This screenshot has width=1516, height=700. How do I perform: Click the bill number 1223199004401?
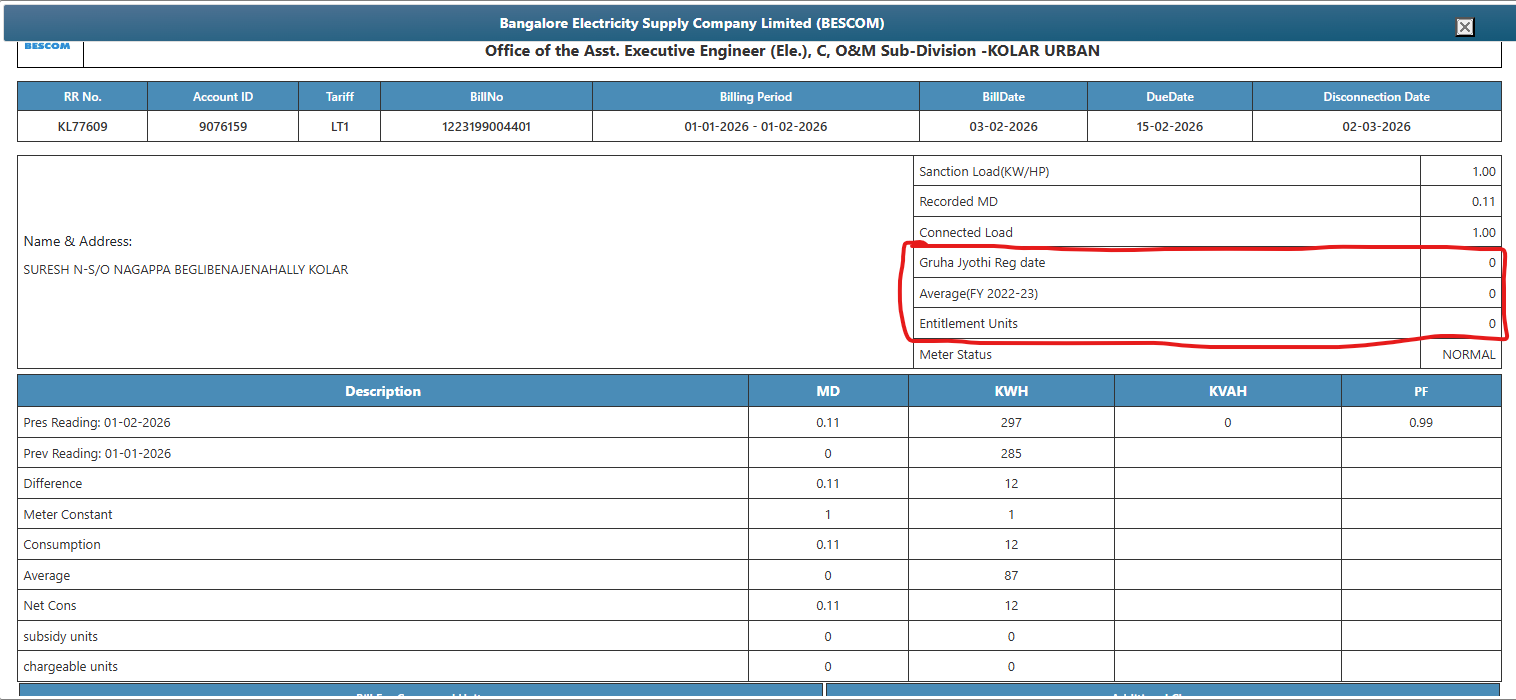(x=486, y=127)
